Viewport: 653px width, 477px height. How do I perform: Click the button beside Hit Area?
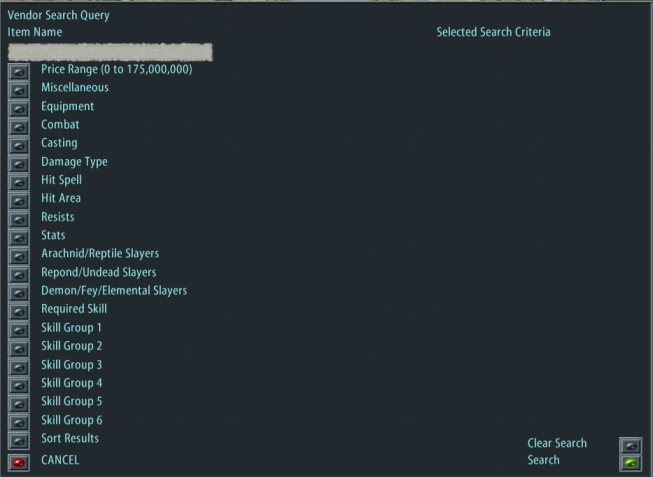tap(19, 201)
